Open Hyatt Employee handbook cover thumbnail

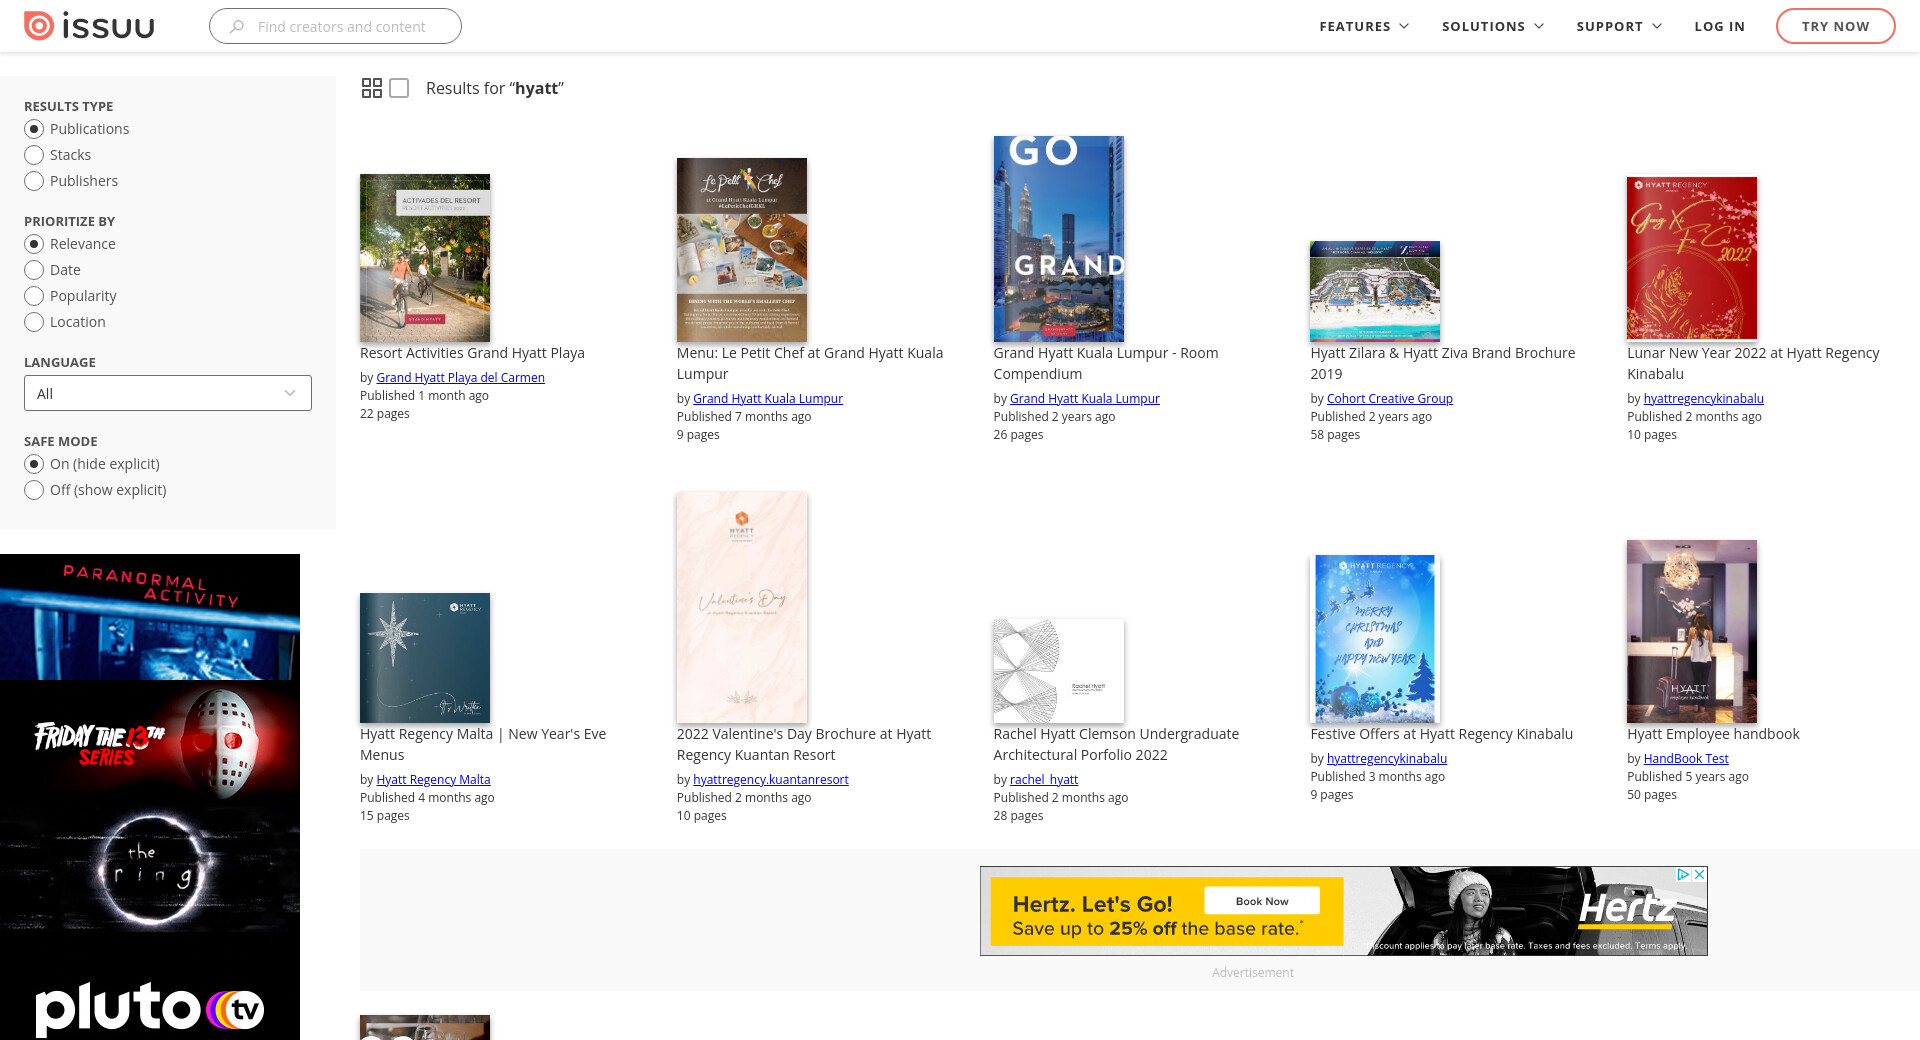1691,631
